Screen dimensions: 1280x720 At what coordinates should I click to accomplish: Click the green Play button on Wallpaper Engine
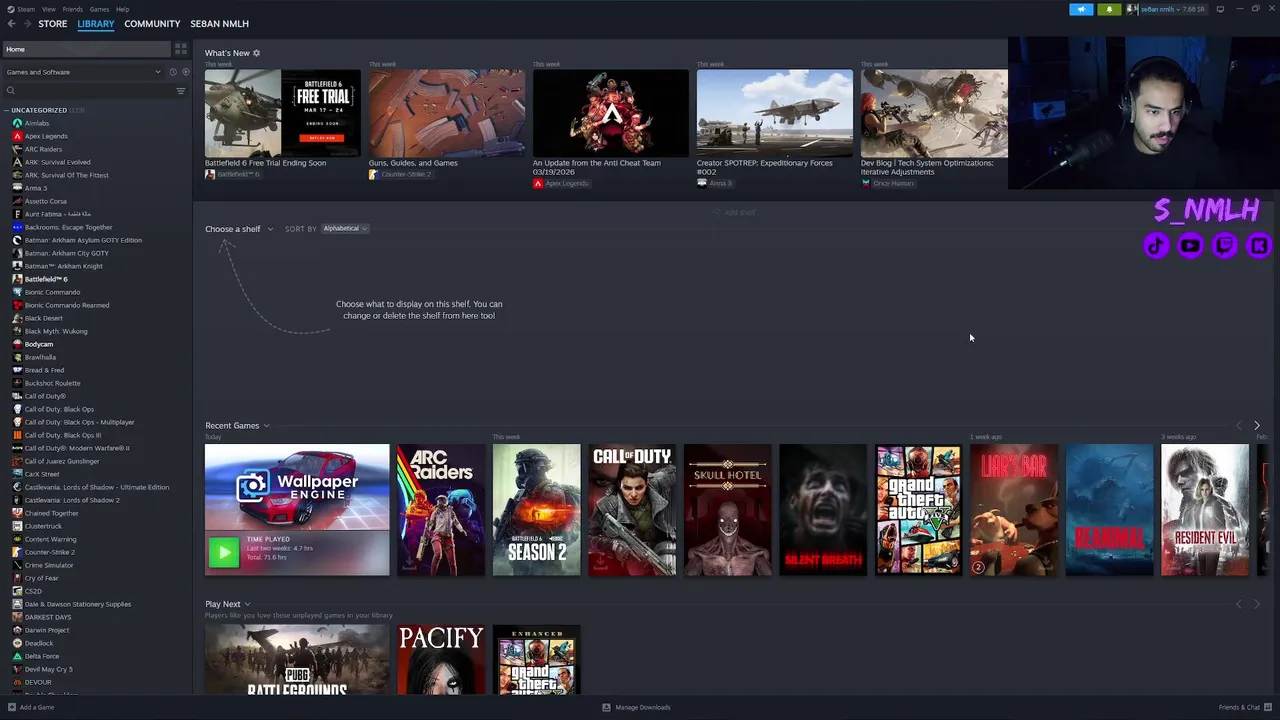(x=224, y=552)
